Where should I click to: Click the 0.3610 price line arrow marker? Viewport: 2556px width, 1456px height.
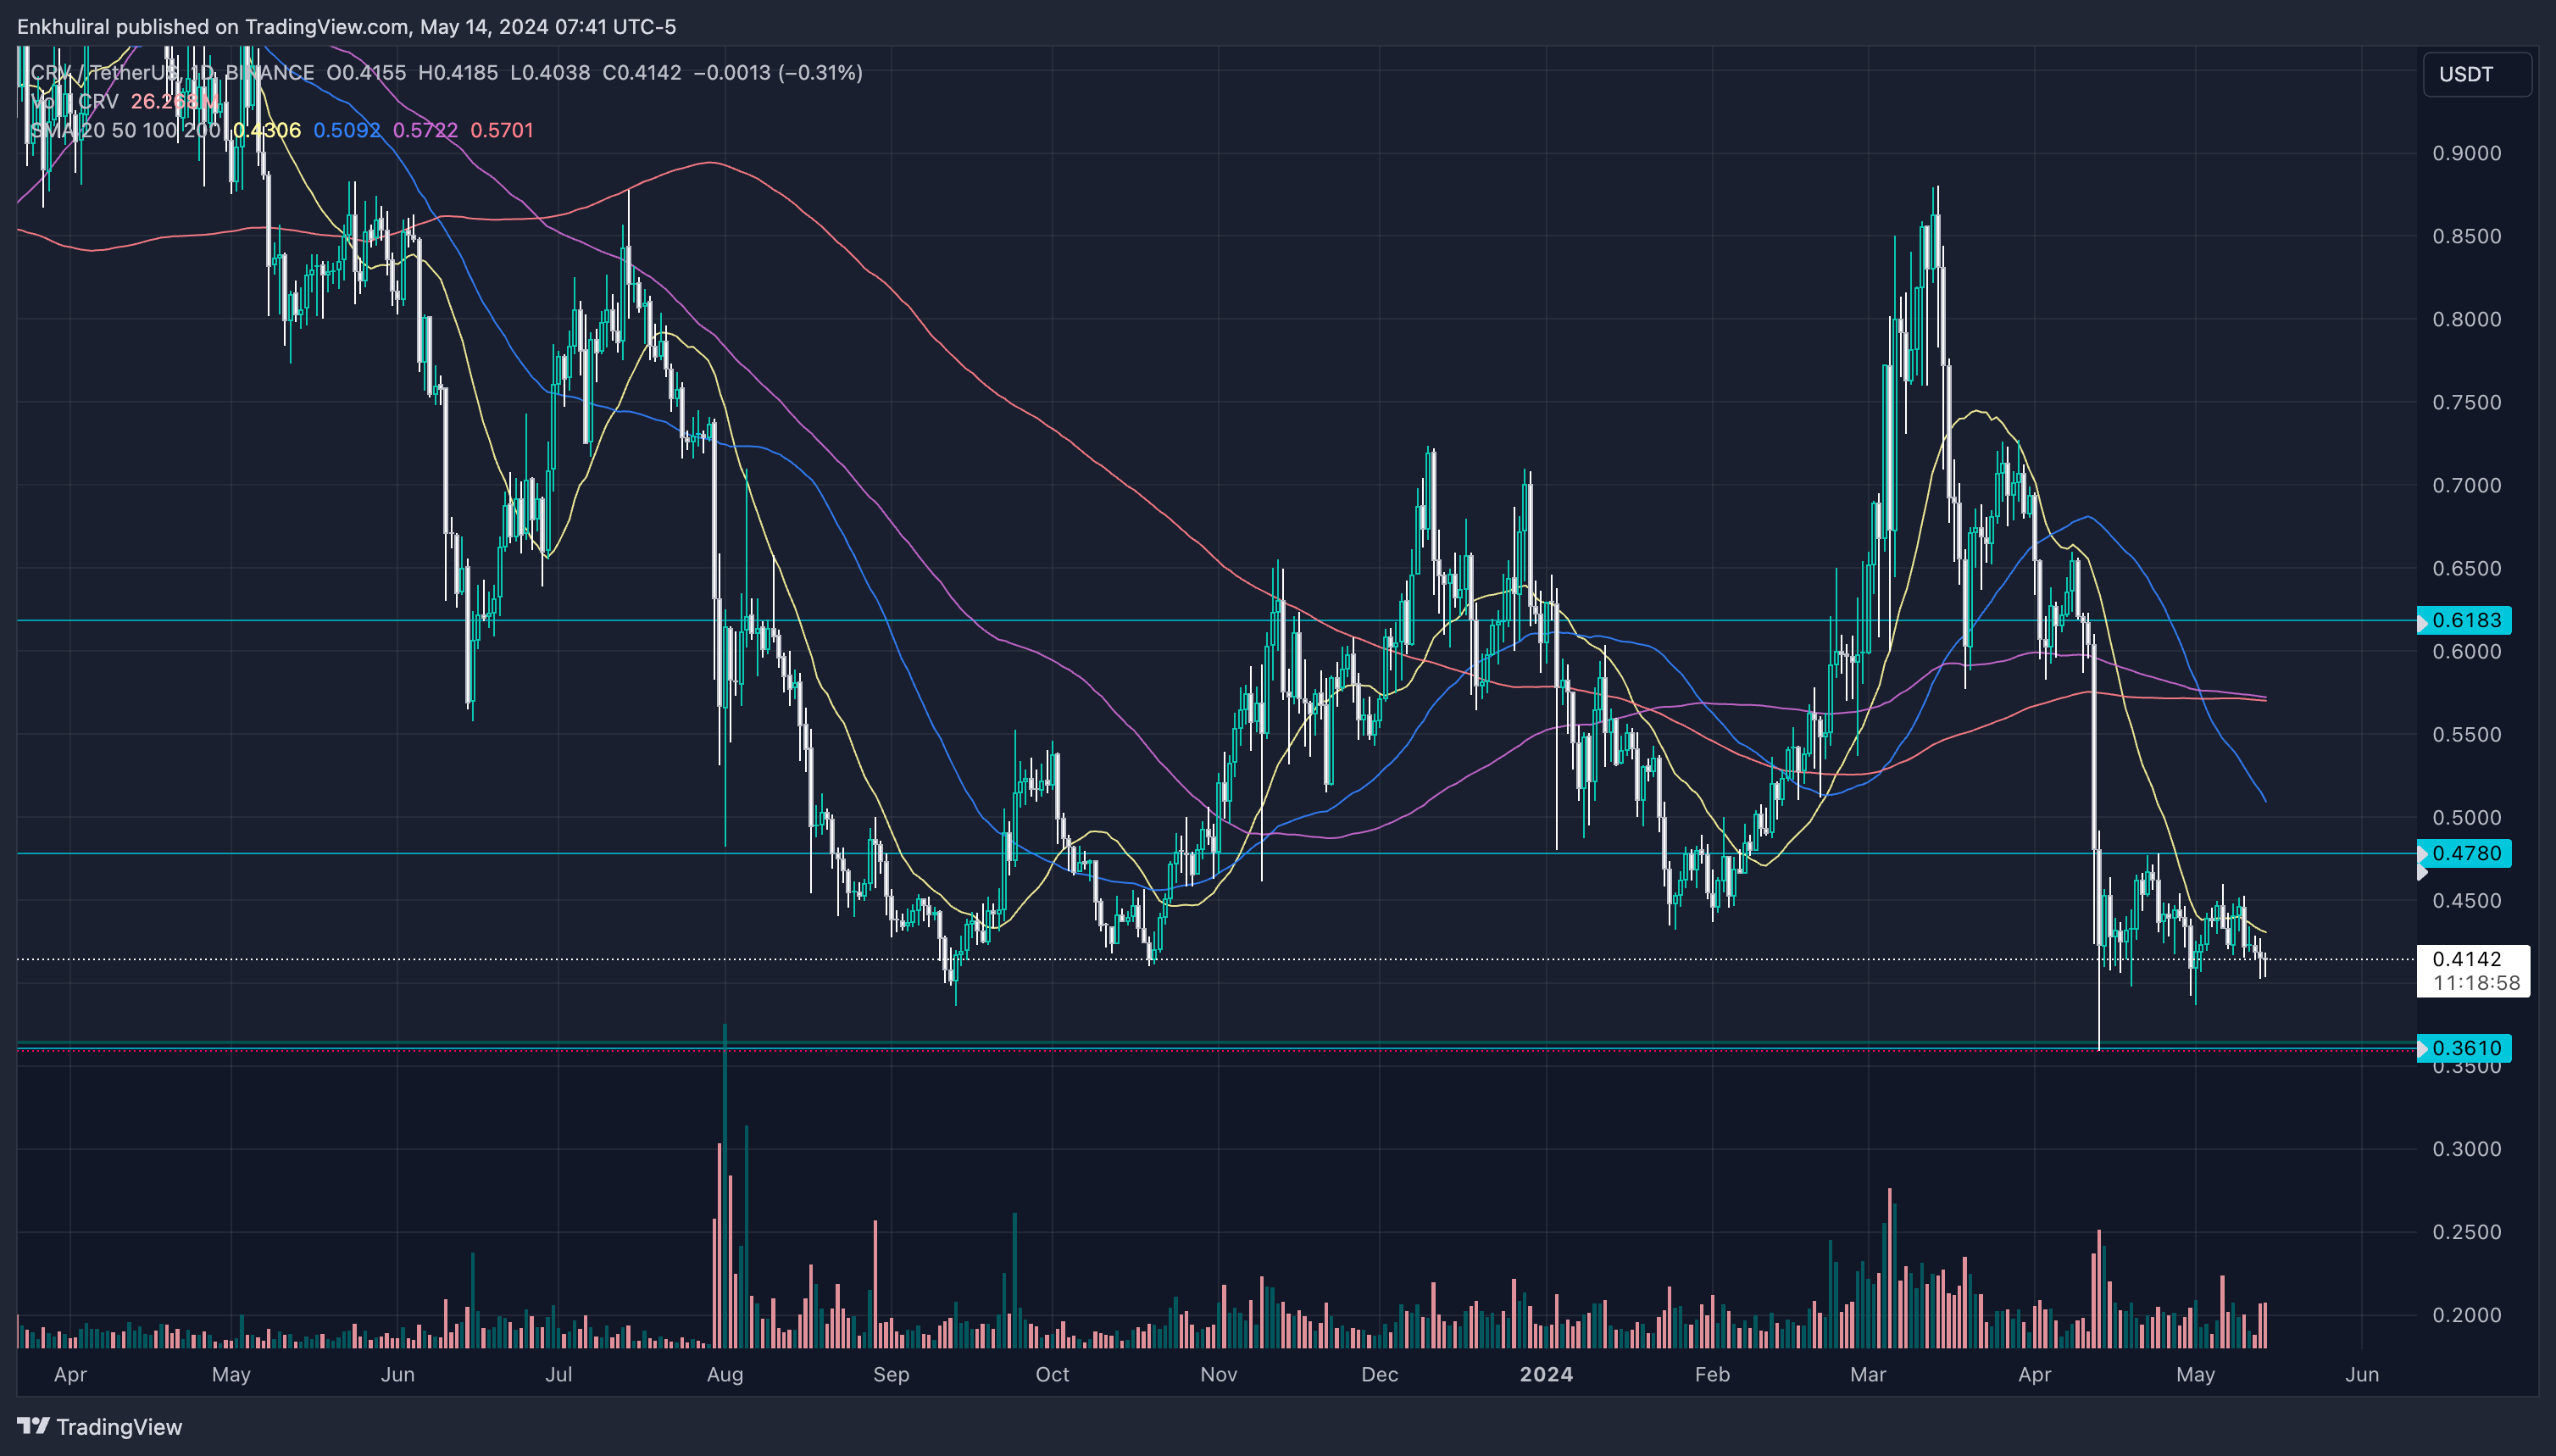click(2423, 1048)
